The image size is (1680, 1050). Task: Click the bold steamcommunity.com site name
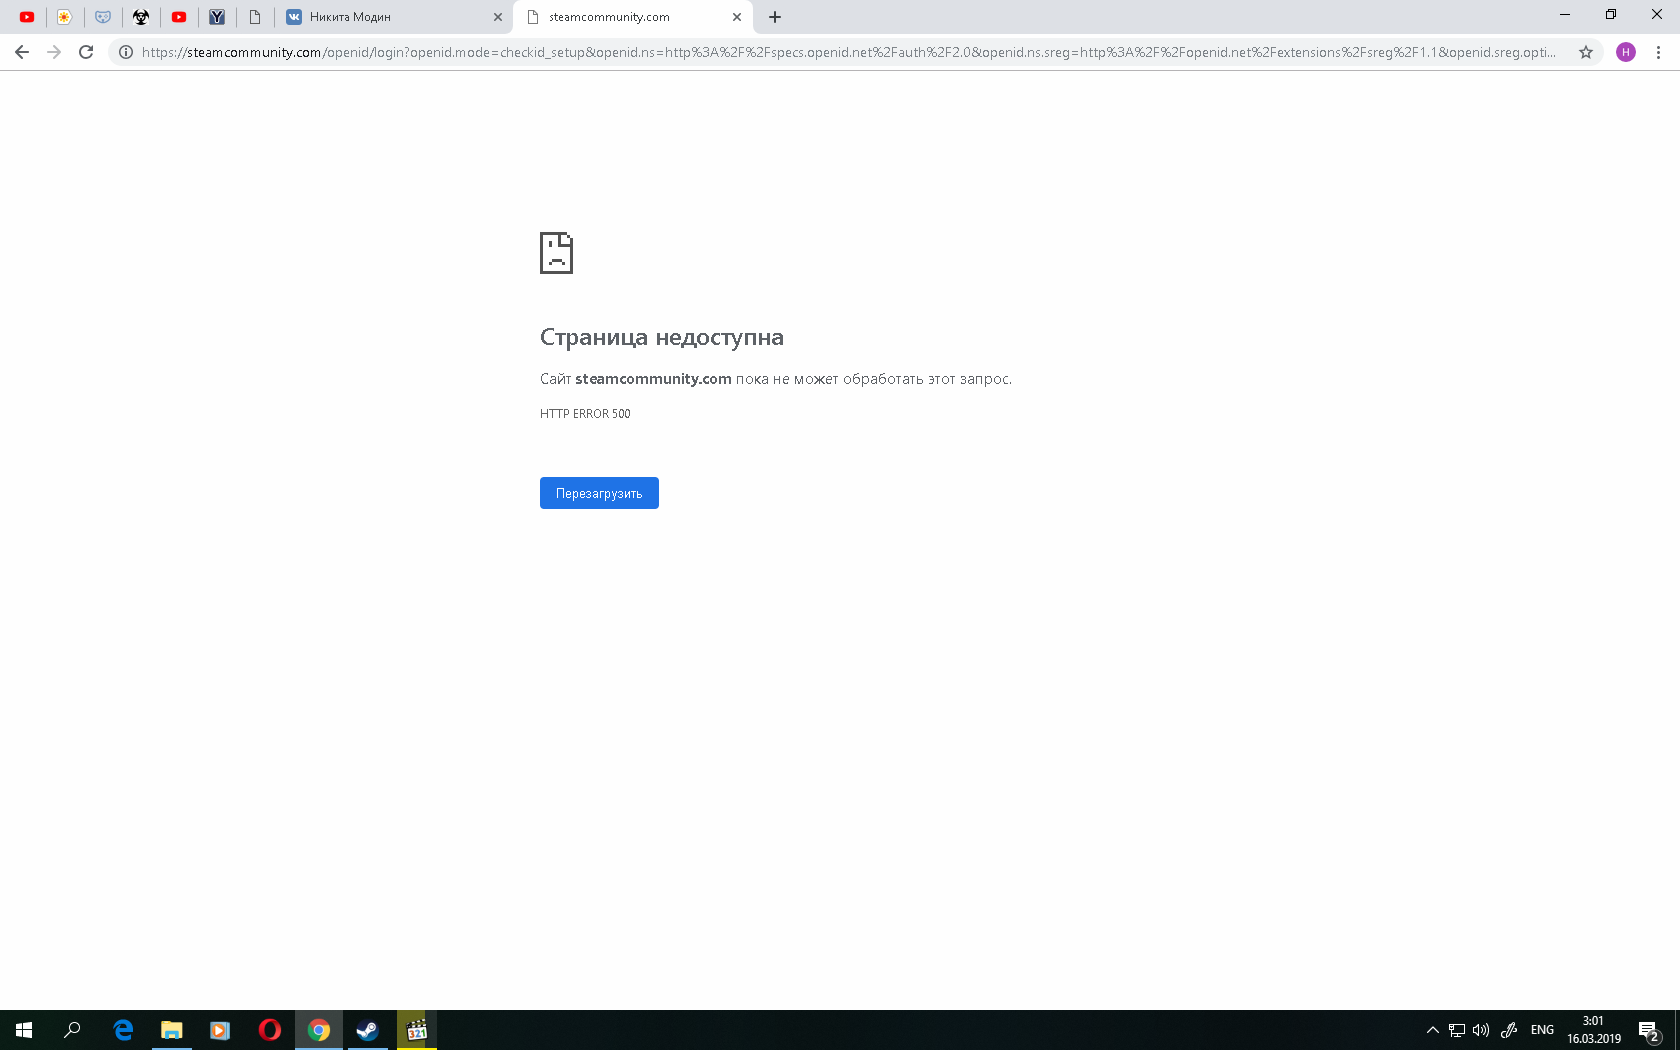pyautogui.click(x=653, y=379)
